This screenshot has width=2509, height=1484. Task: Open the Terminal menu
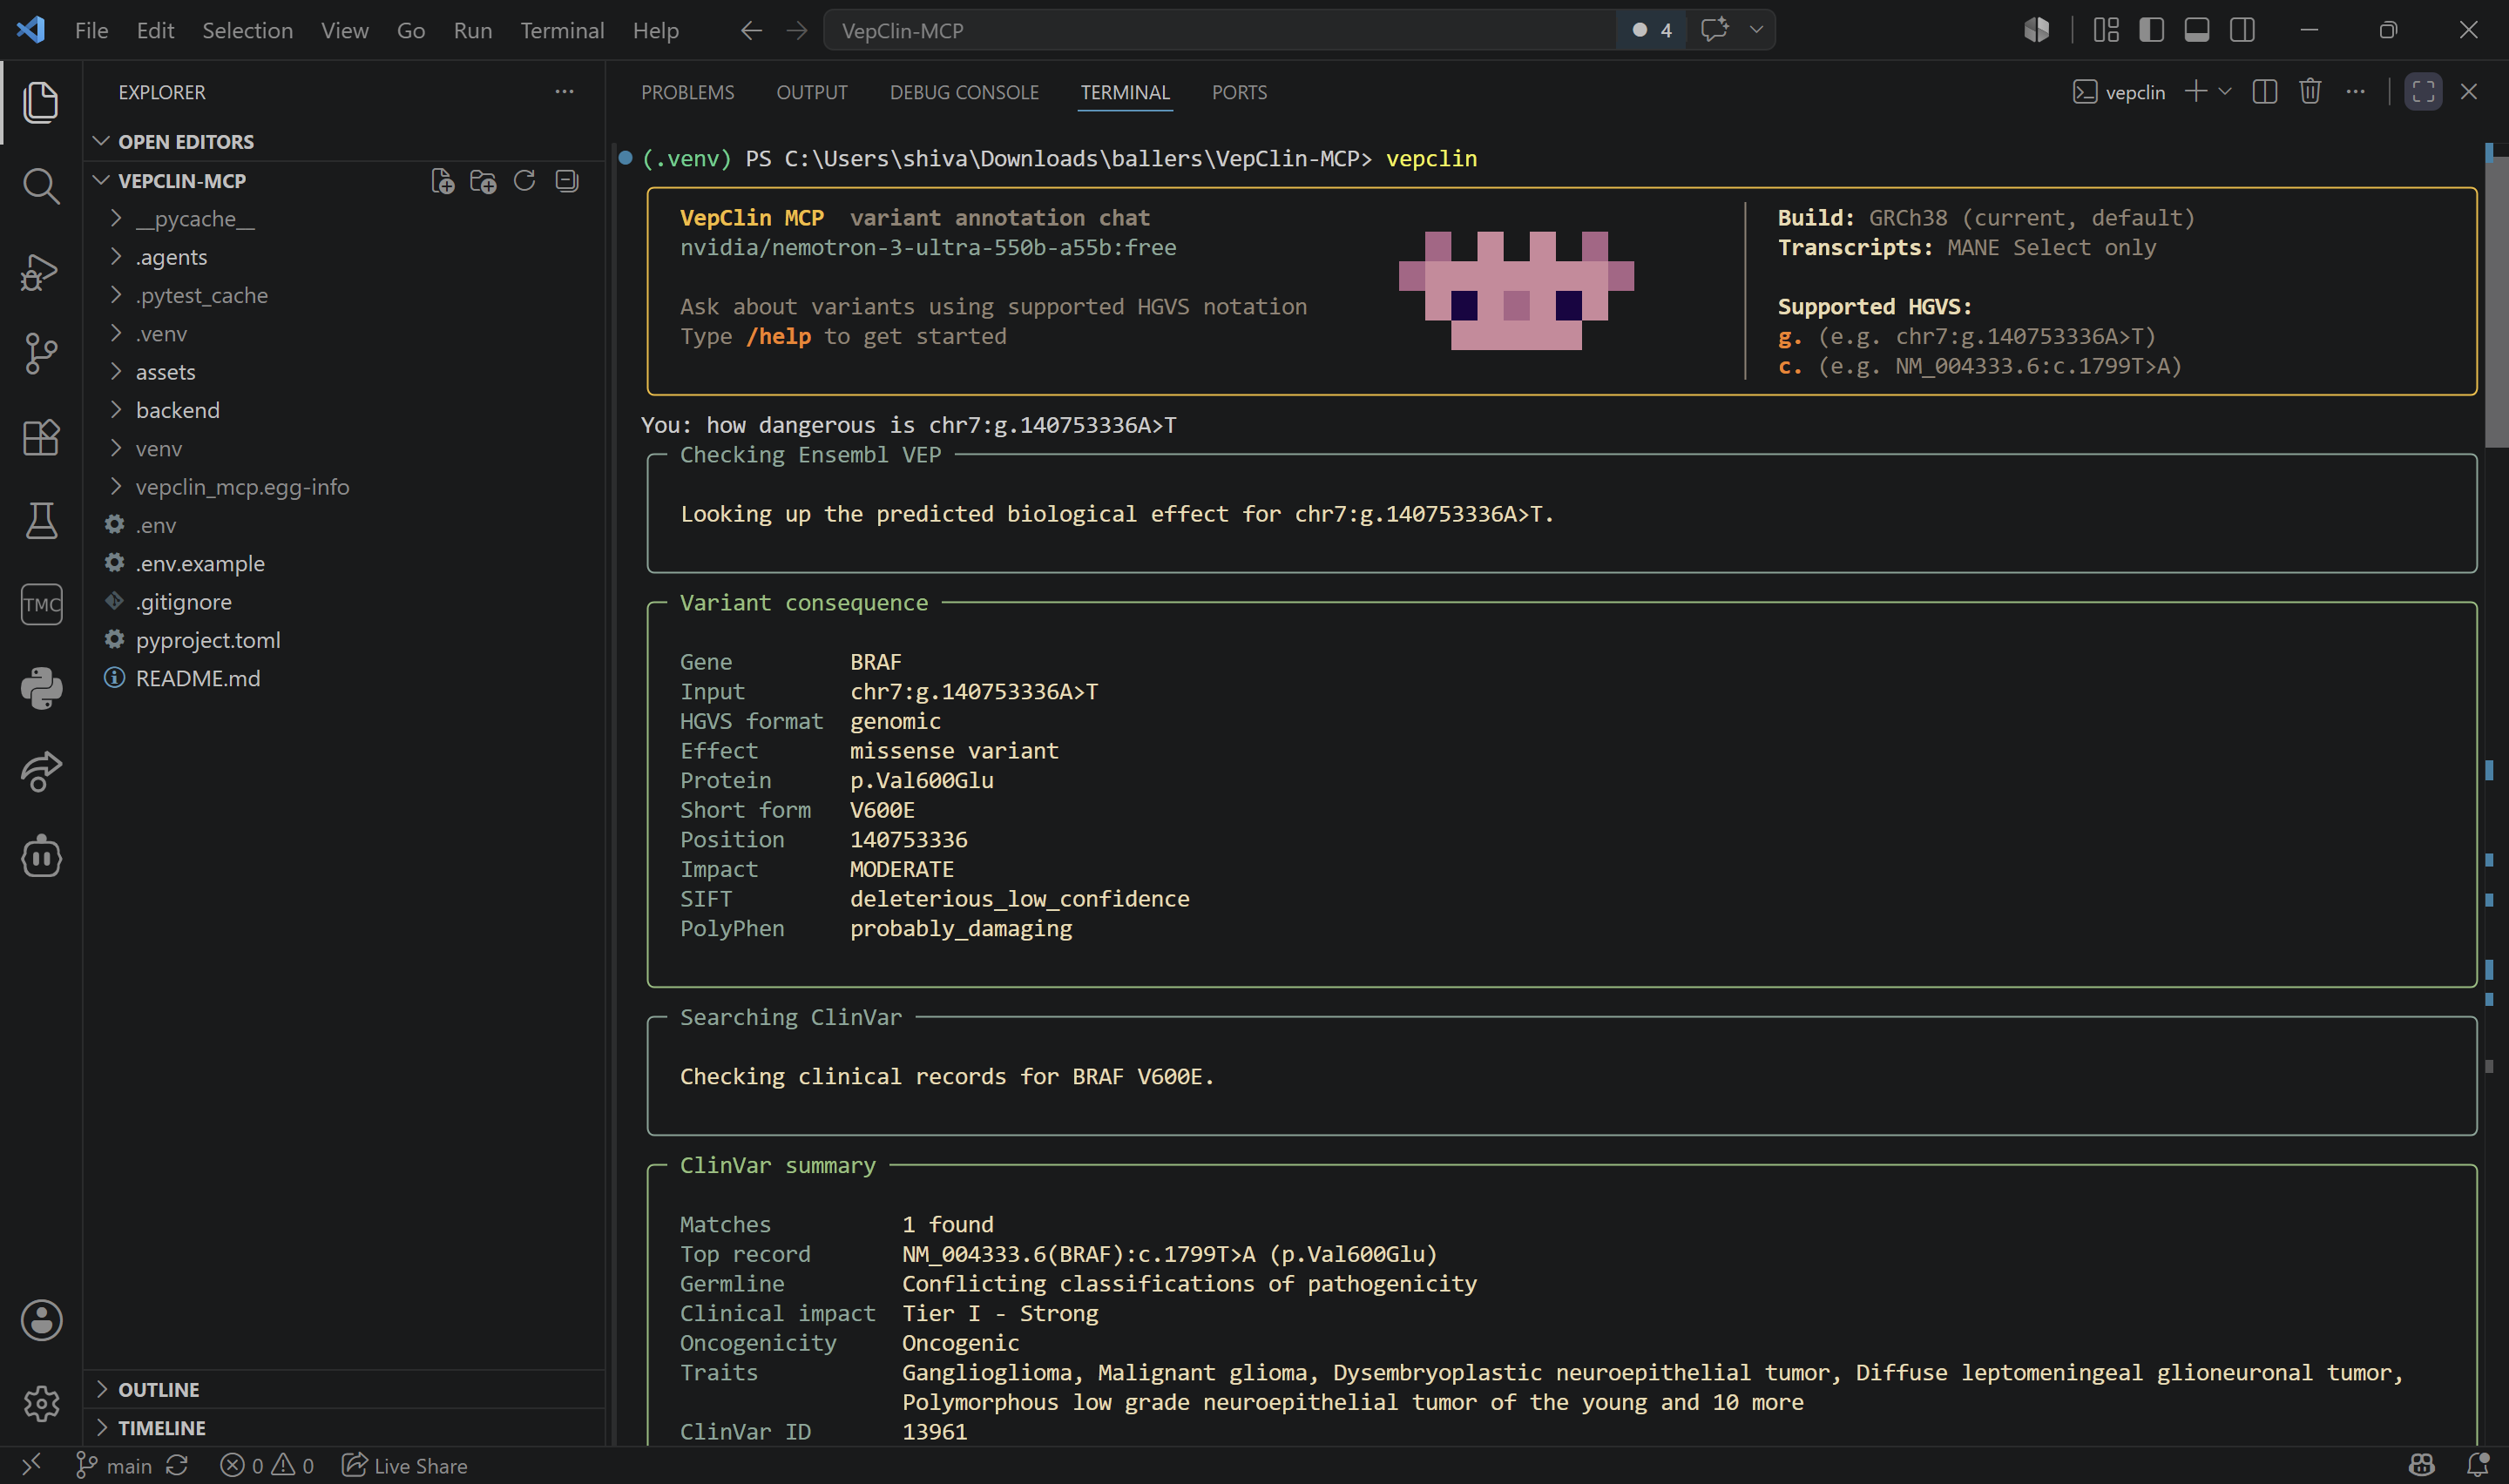(x=562, y=30)
